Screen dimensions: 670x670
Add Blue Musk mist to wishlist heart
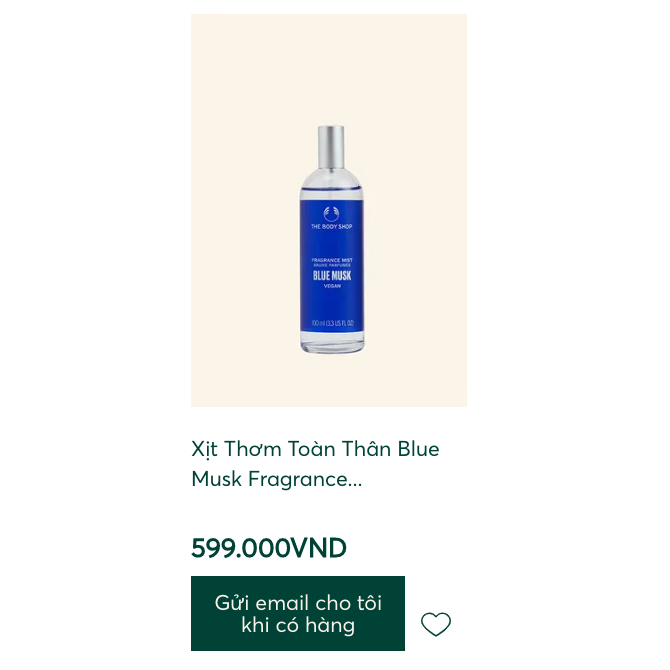tap(435, 624)
